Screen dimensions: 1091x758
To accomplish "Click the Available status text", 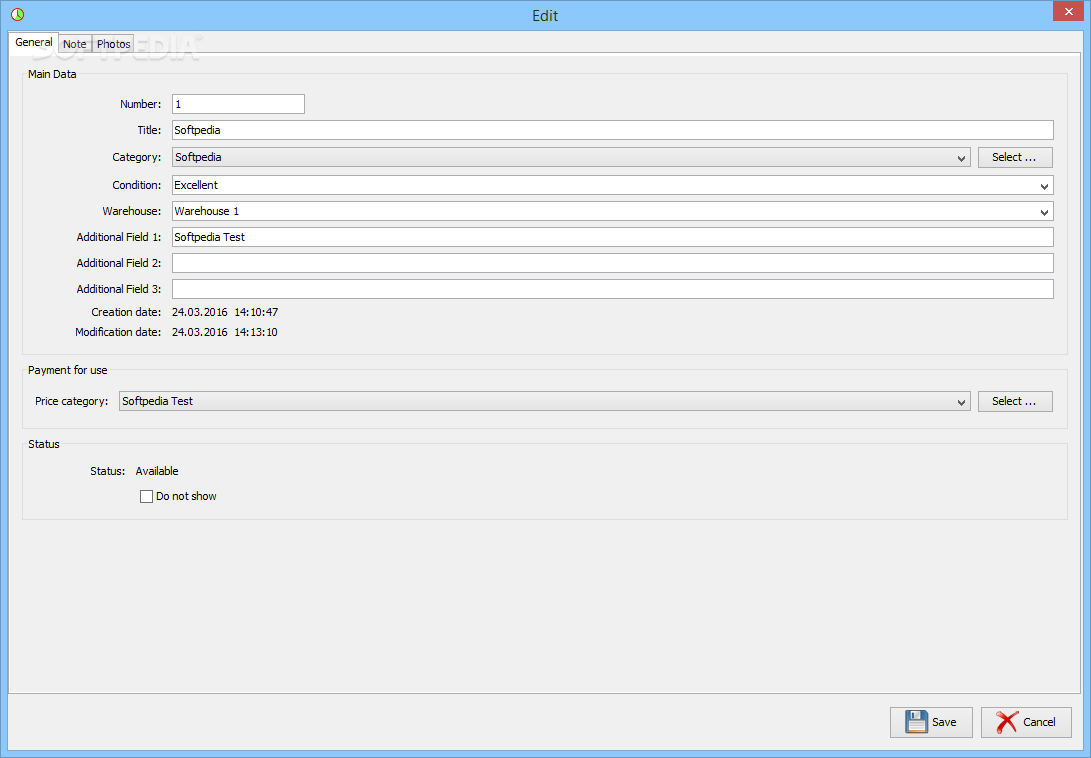I will click(x=157, y=471).
